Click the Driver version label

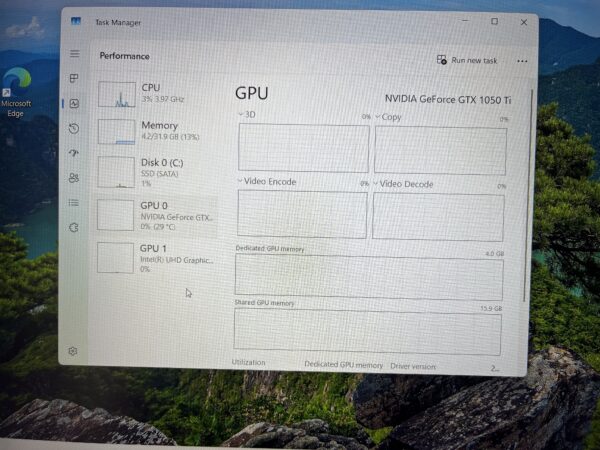pos(413,366)
